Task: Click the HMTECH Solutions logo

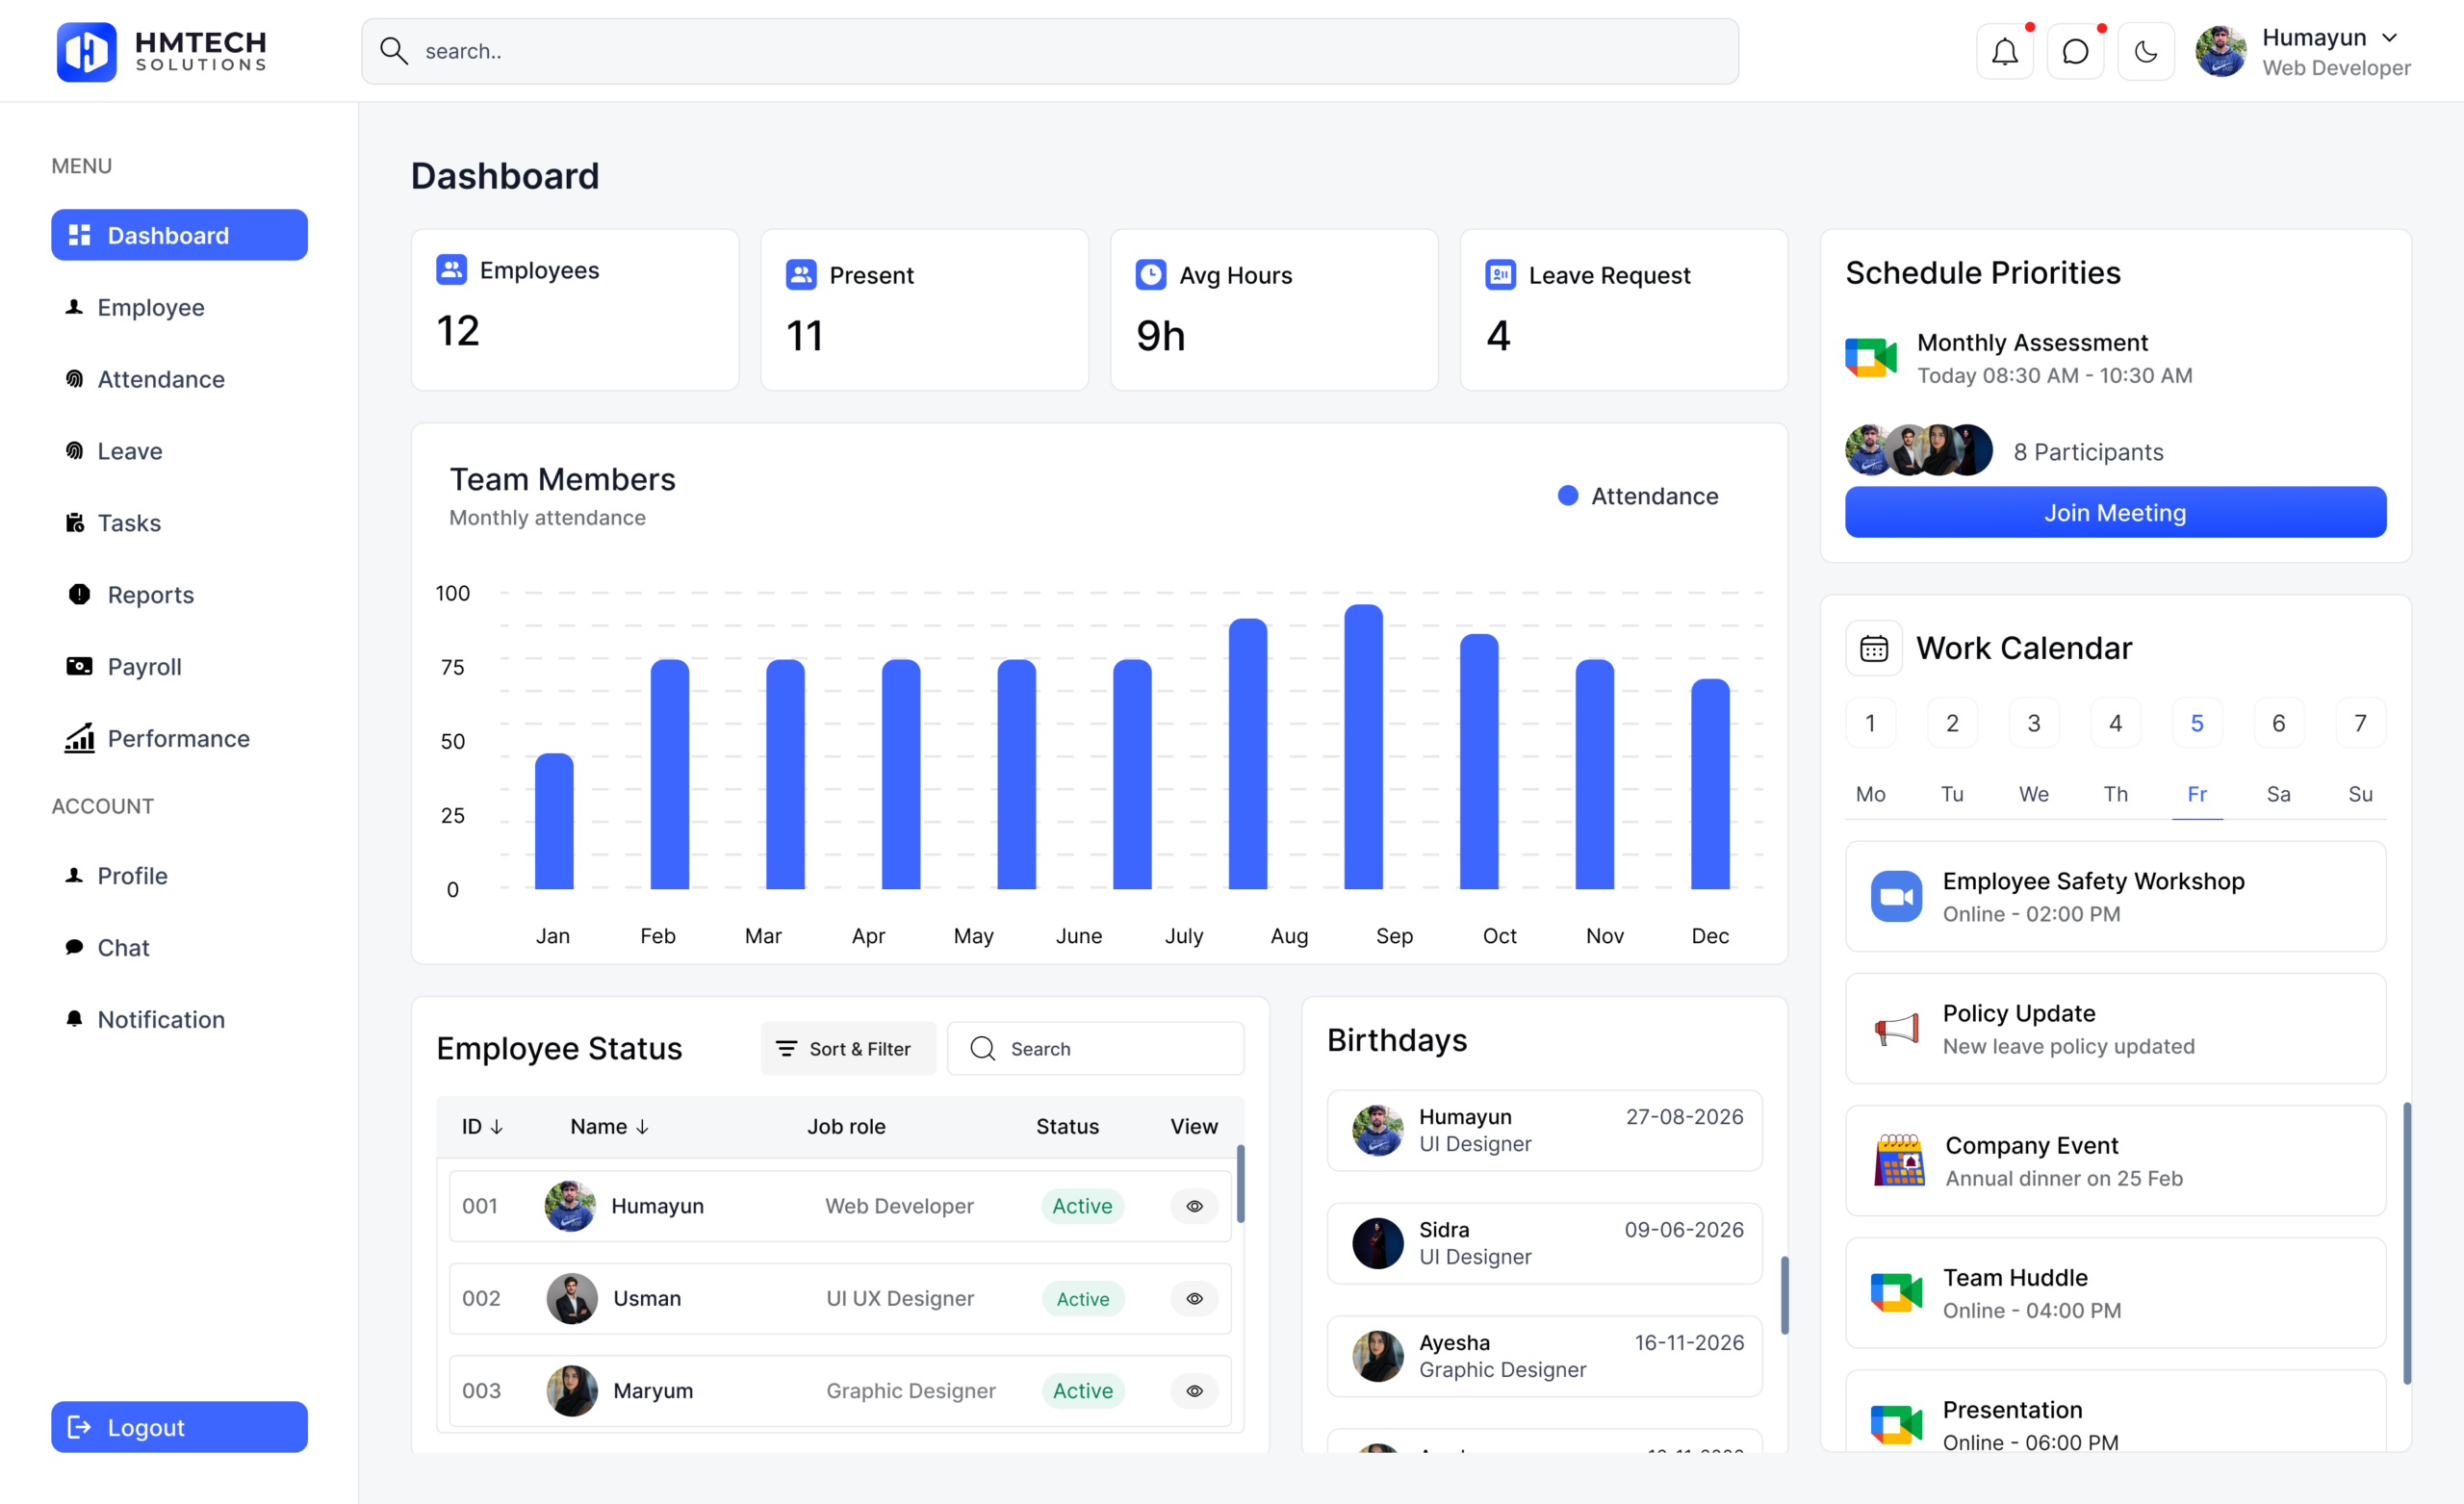Action: pyautogui.click(x=162, y=51)
